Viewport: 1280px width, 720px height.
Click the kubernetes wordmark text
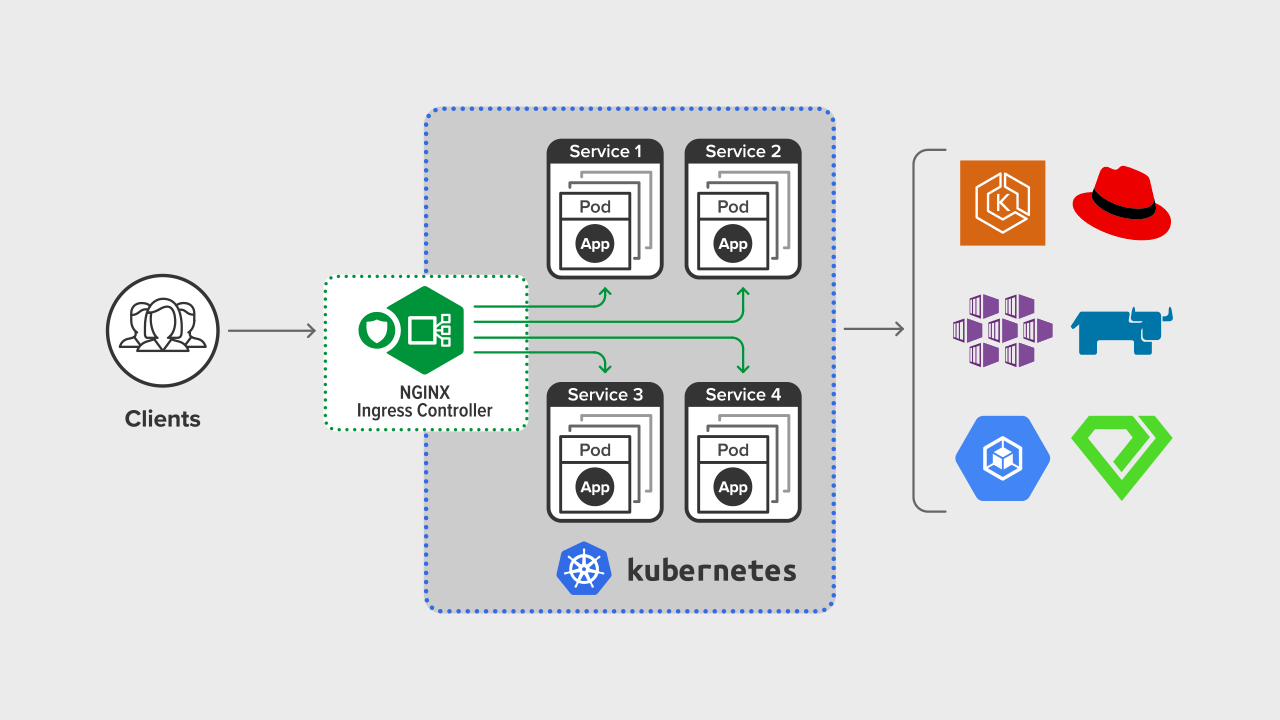coord(712,570)
